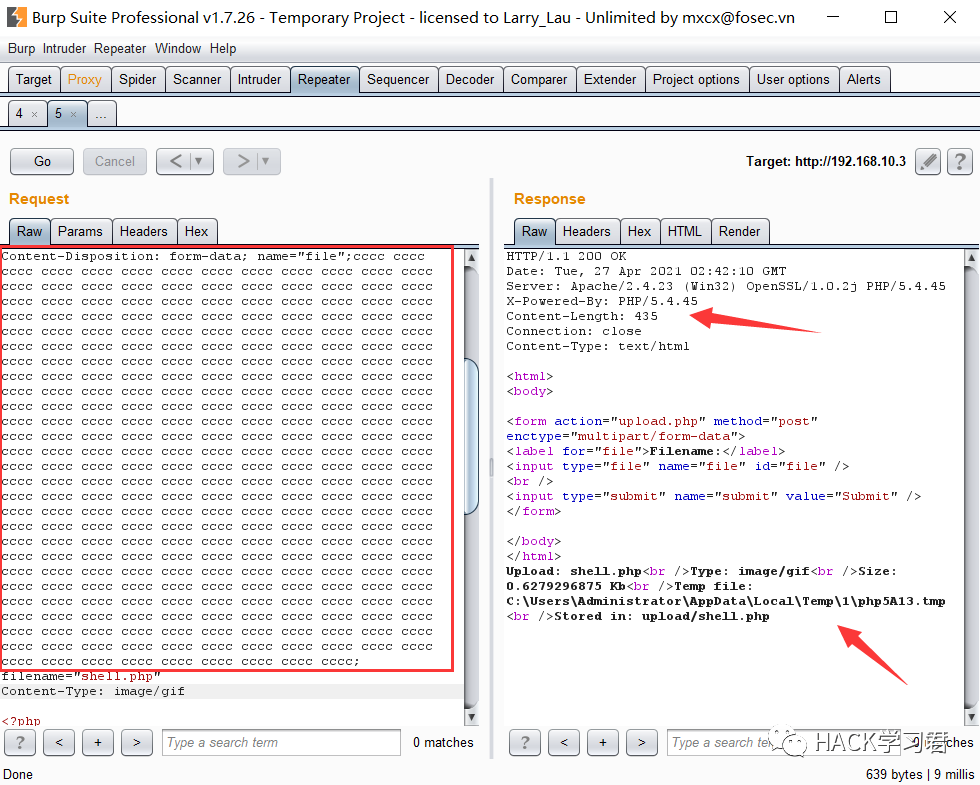Switch to the Decoder tab
Viewport: 980px width, 785px height.
[x=470, y=80]
